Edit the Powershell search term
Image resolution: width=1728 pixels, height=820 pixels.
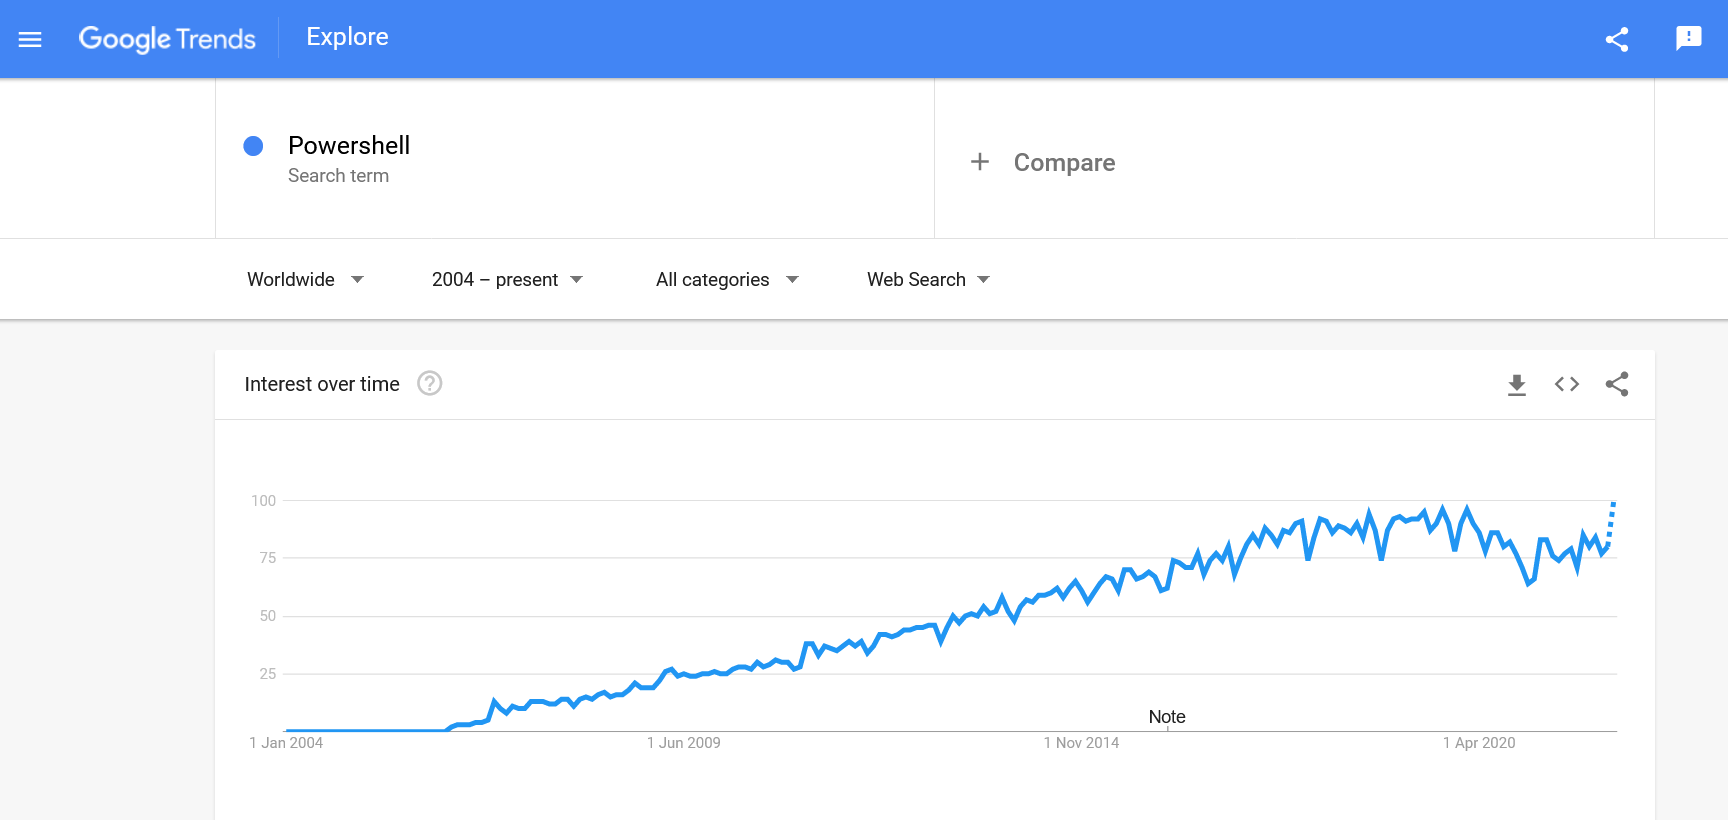349,146
